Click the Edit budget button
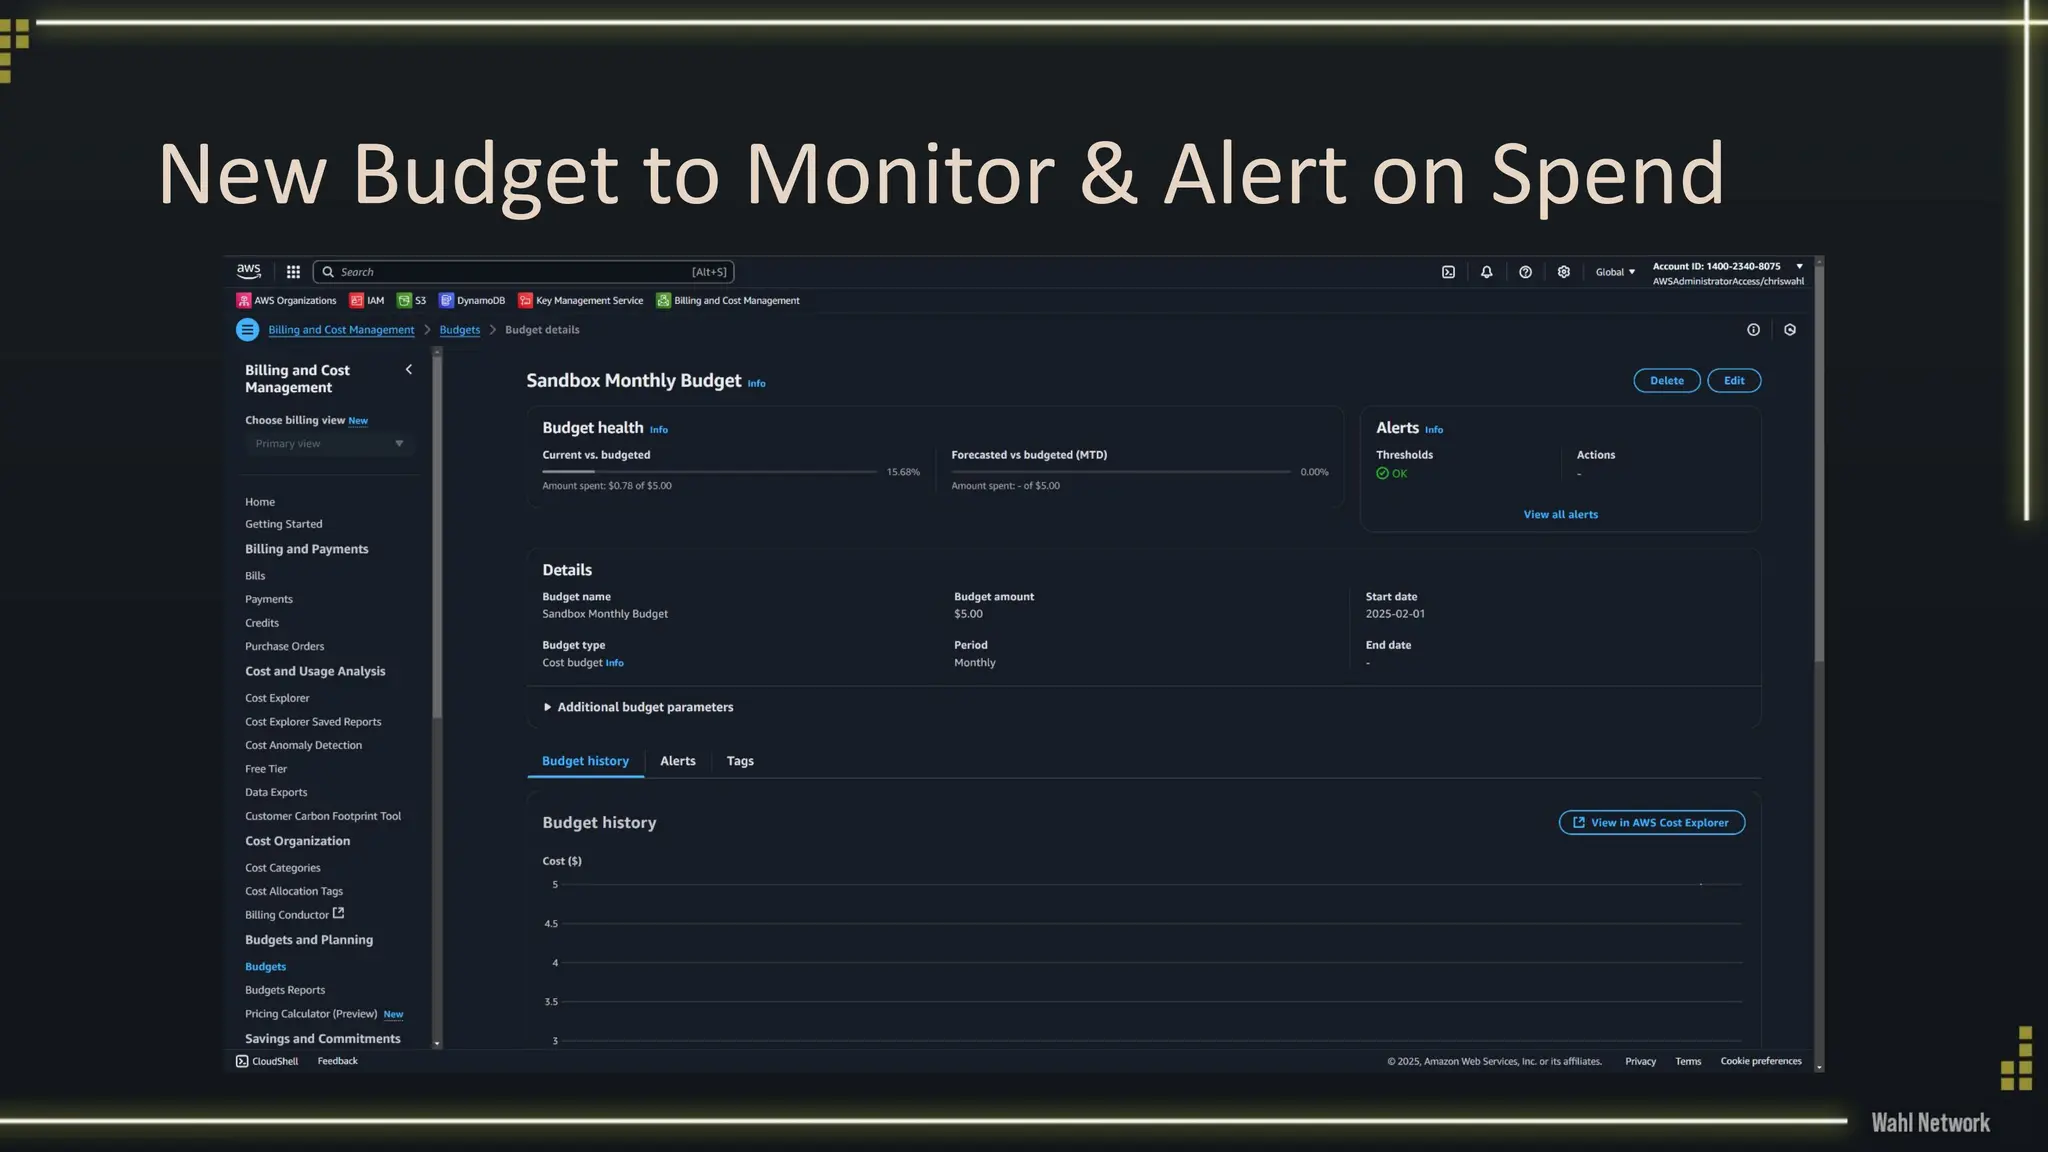The width and height of the screenshot is (2048, 1152). 1734,380
